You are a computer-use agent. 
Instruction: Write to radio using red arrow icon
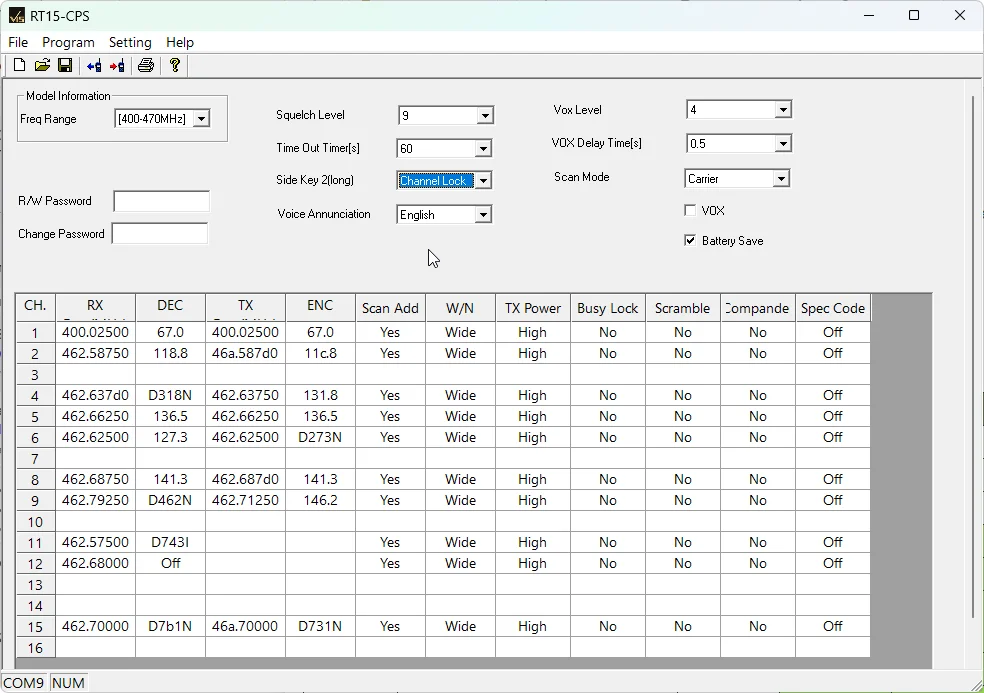tap(117, 66)
